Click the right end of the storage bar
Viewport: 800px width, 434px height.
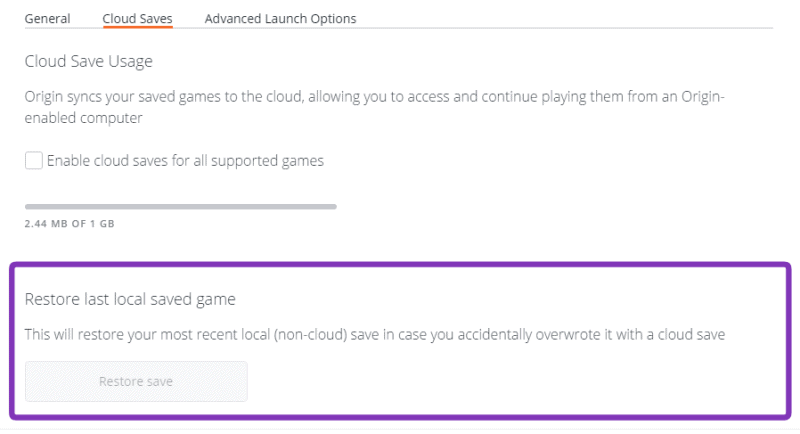click(x=333, y=207)
